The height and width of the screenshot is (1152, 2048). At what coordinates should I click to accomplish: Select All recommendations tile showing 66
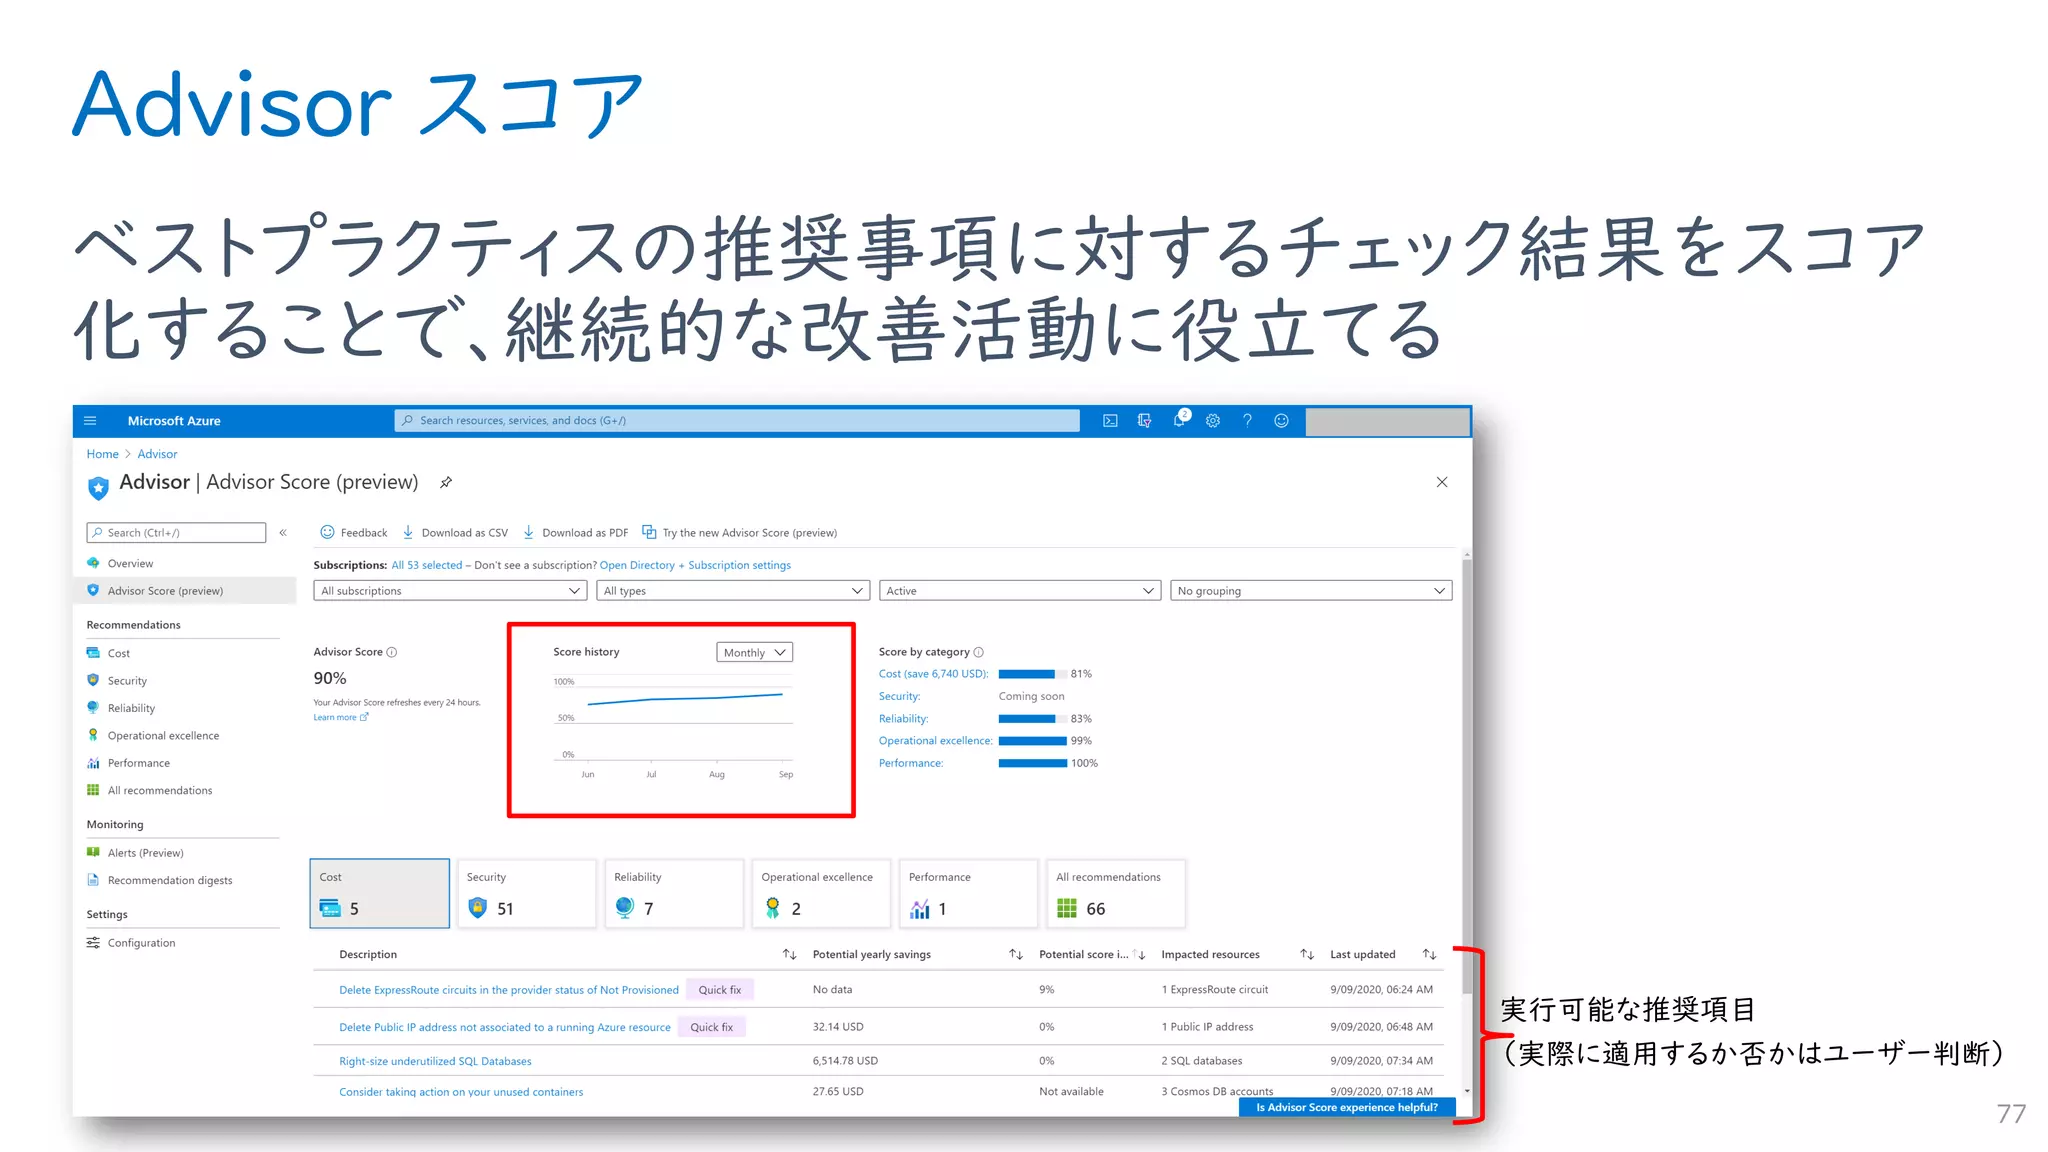tap(1115, 893)
